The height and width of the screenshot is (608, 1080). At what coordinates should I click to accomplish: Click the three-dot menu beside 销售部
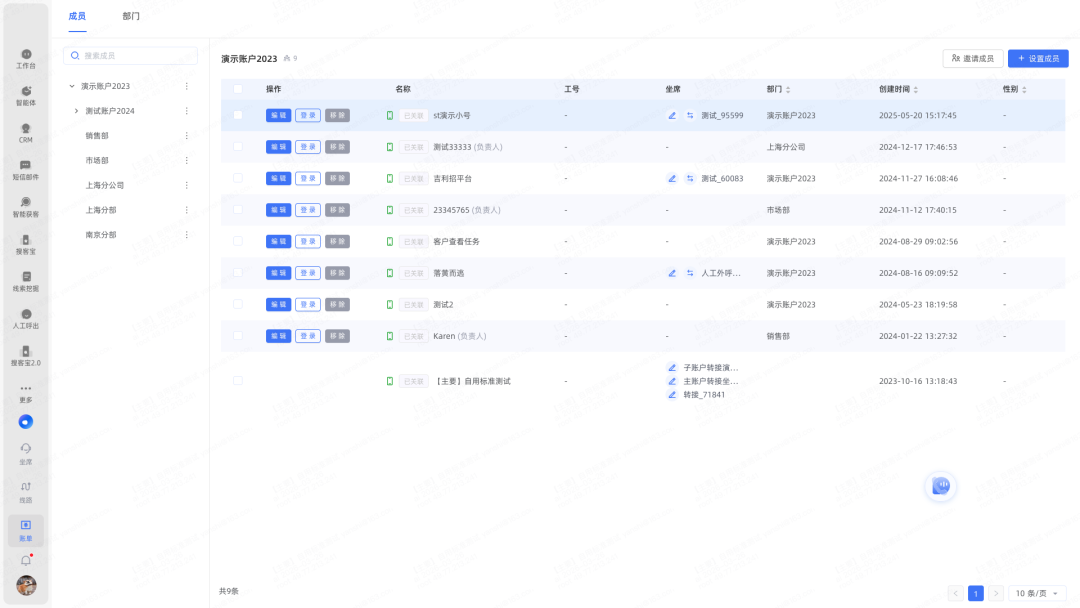(x=186, y=135)
